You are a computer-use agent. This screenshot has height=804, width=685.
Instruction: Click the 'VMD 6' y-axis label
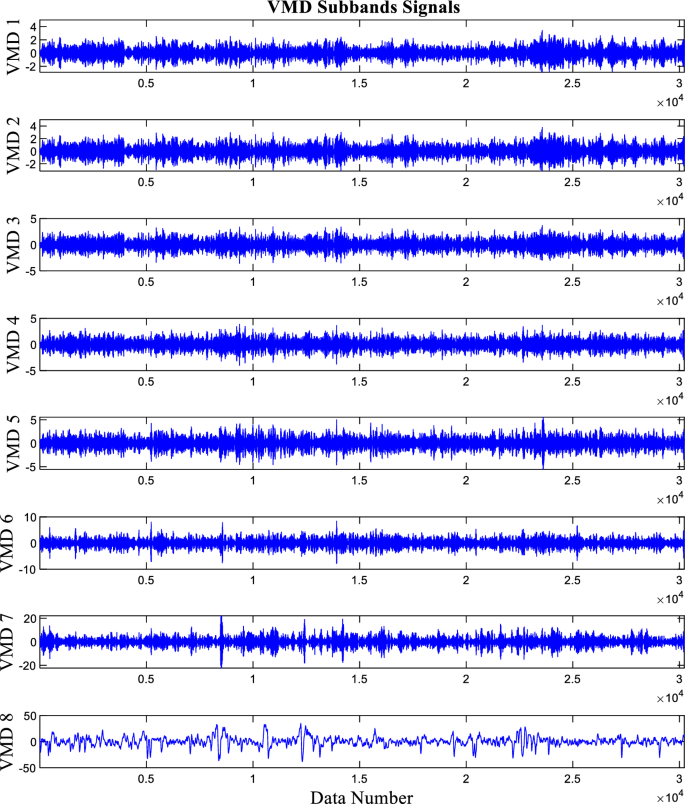pyautogui.click(x=7, y=543)
